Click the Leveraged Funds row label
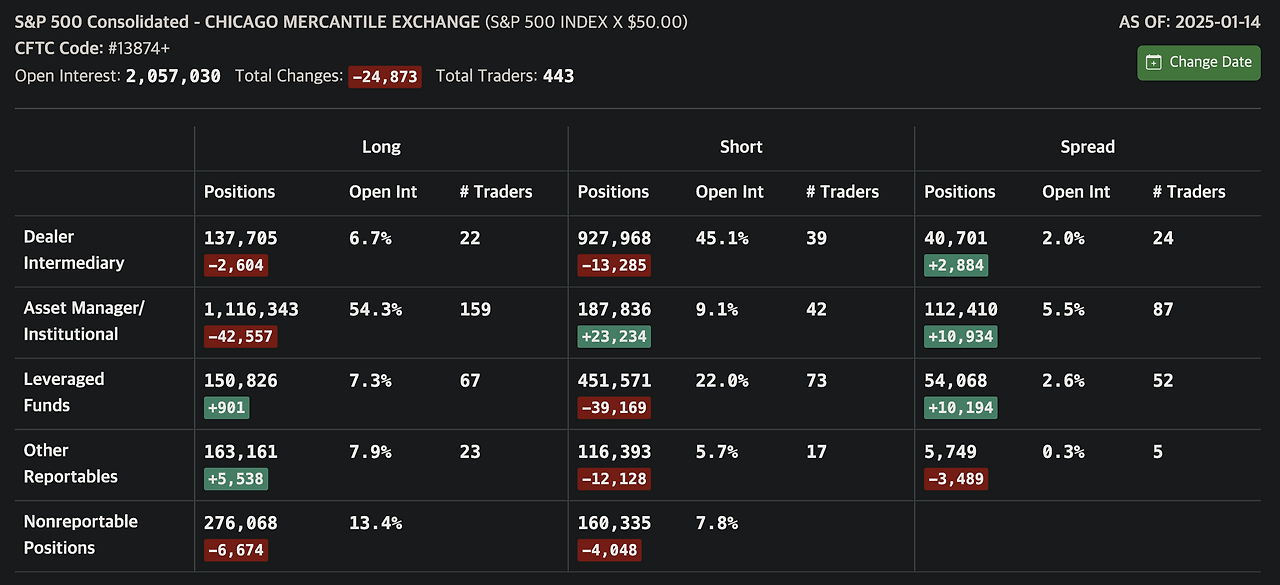Screen dimensions: 1280x585 pyautogui.click(x=64, y=392)
